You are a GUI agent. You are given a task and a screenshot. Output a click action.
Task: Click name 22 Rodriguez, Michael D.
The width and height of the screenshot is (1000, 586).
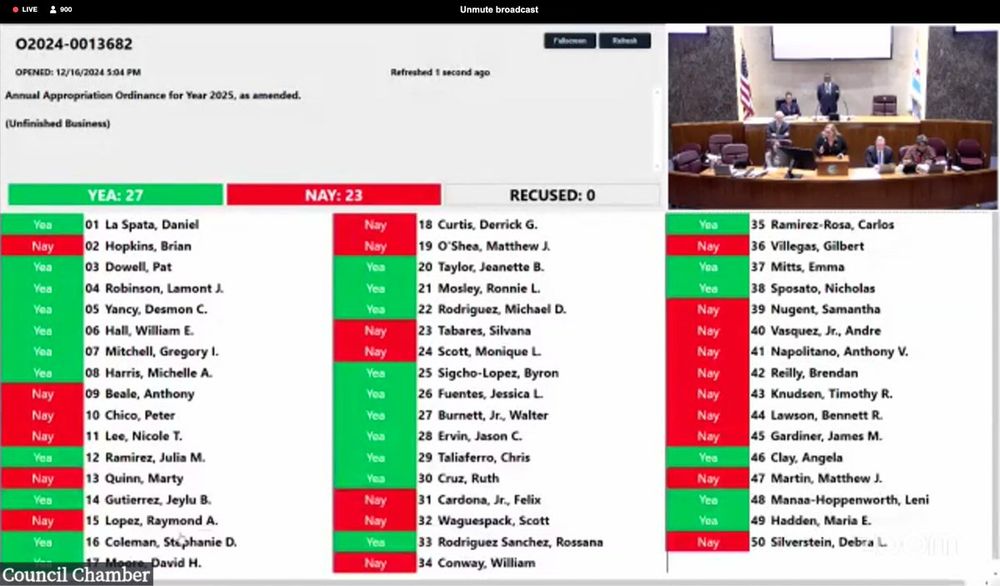(x=492, y=309)
